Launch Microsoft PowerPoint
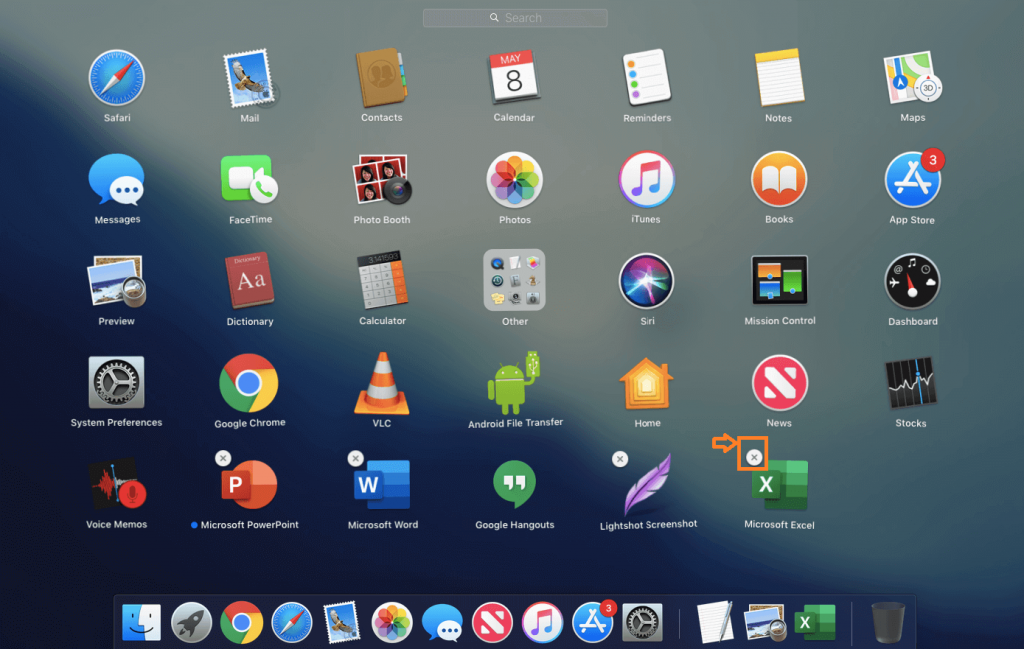 pyautogui.click(x=249, y=485)
